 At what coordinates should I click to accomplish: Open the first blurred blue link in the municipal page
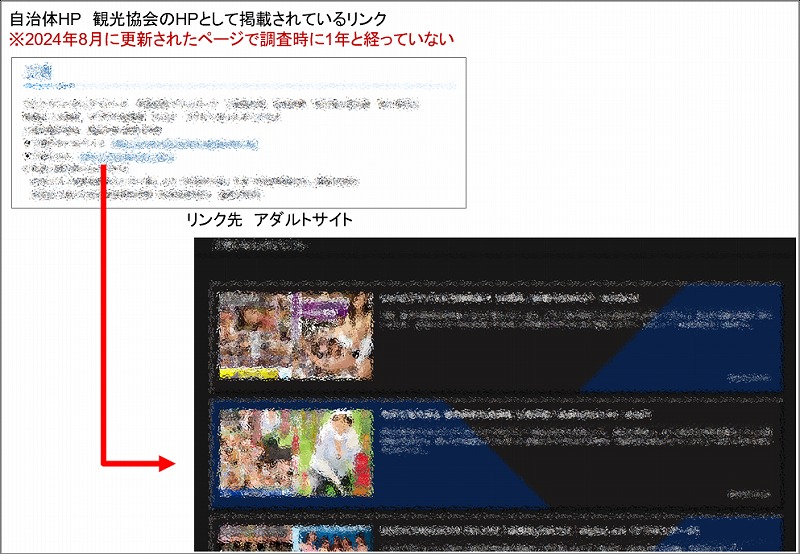pos(185,145)
